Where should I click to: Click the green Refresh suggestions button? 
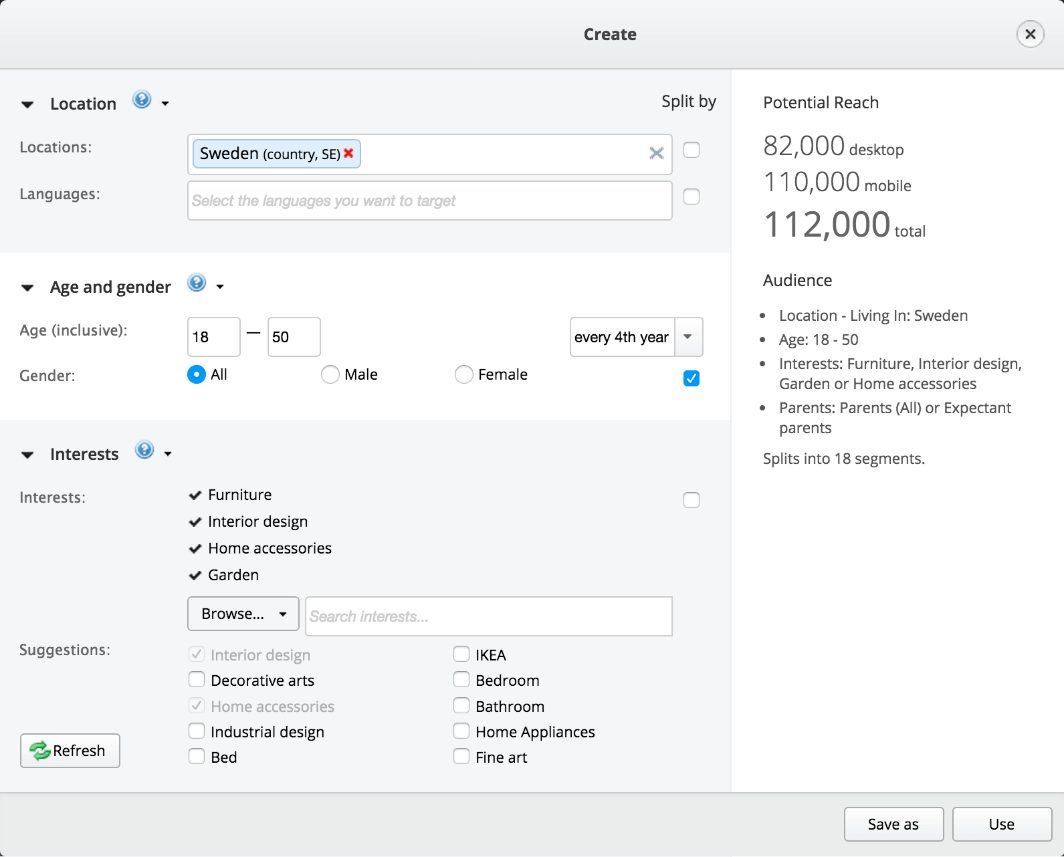pos(70,751)
